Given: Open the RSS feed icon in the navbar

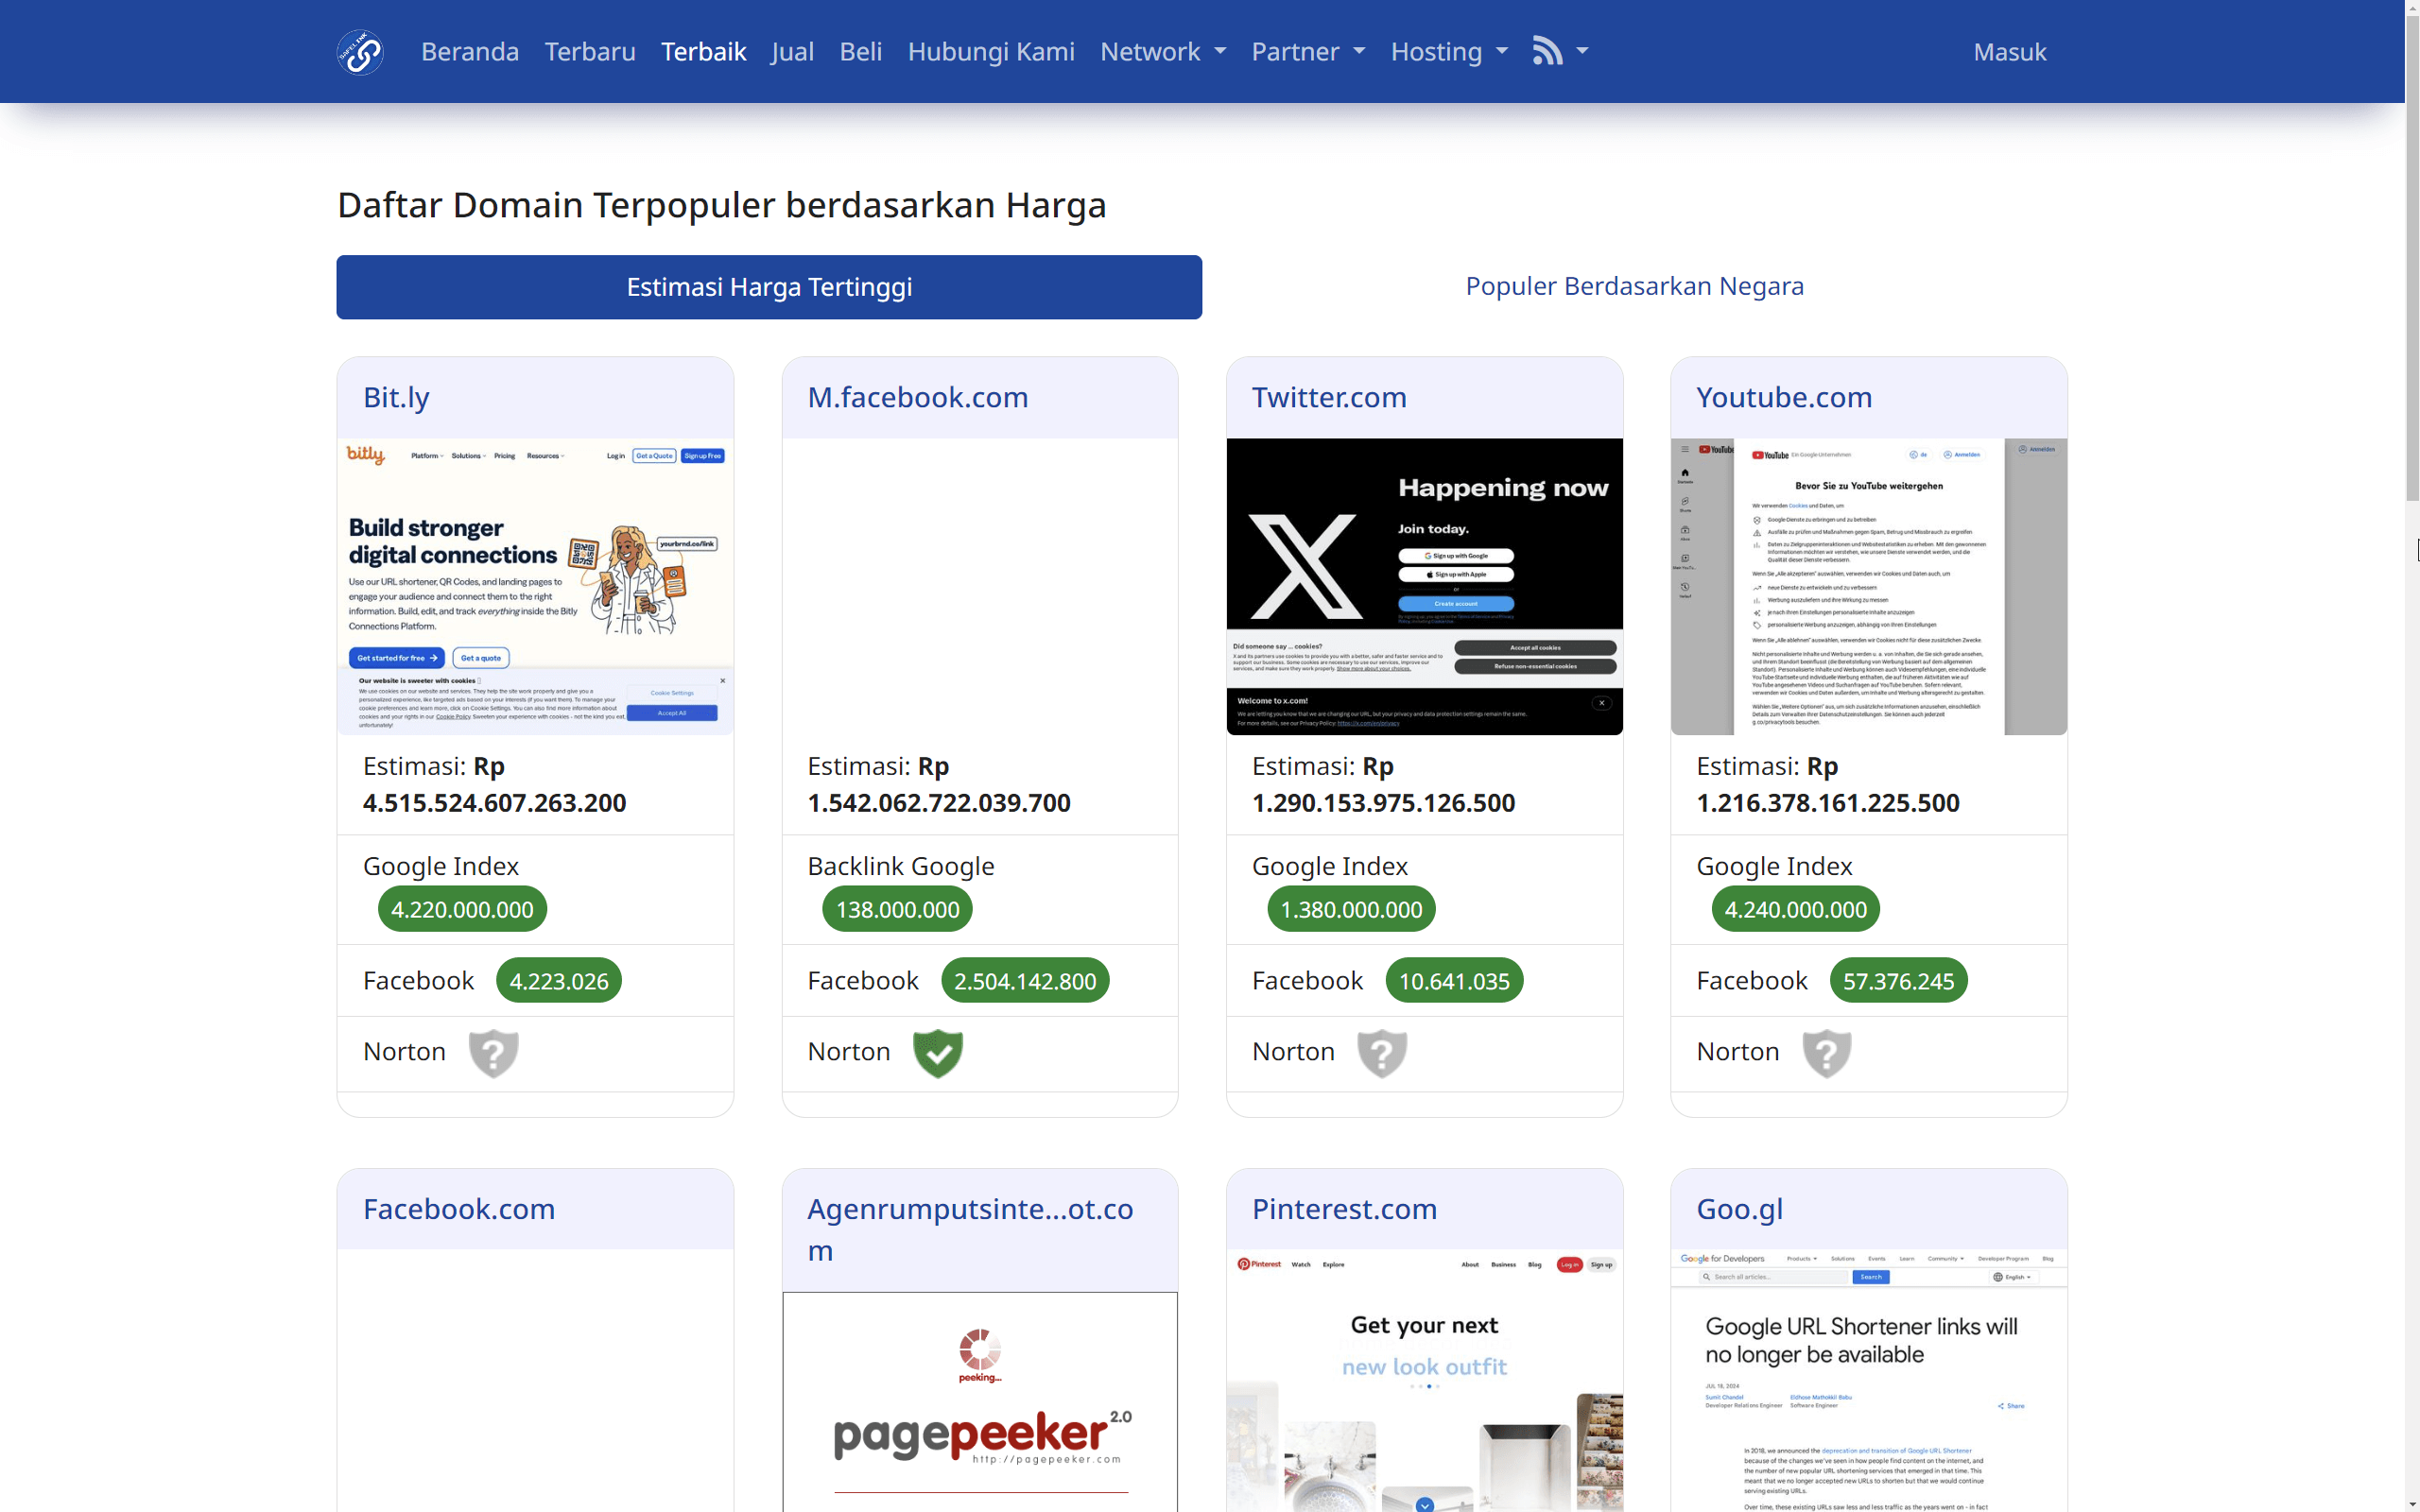Looking at the screenshot, I should tap(1549, 49).
